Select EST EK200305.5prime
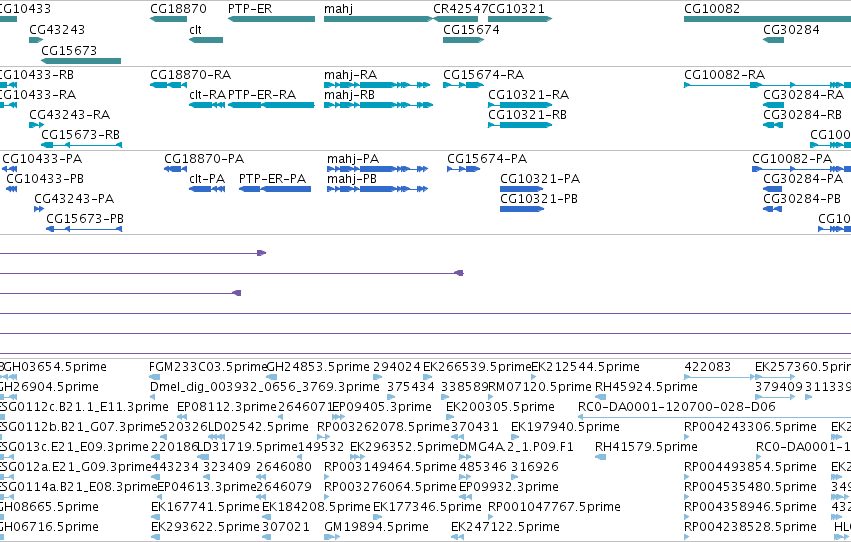Viewport: 851px width, 542px height. (450, 417)
